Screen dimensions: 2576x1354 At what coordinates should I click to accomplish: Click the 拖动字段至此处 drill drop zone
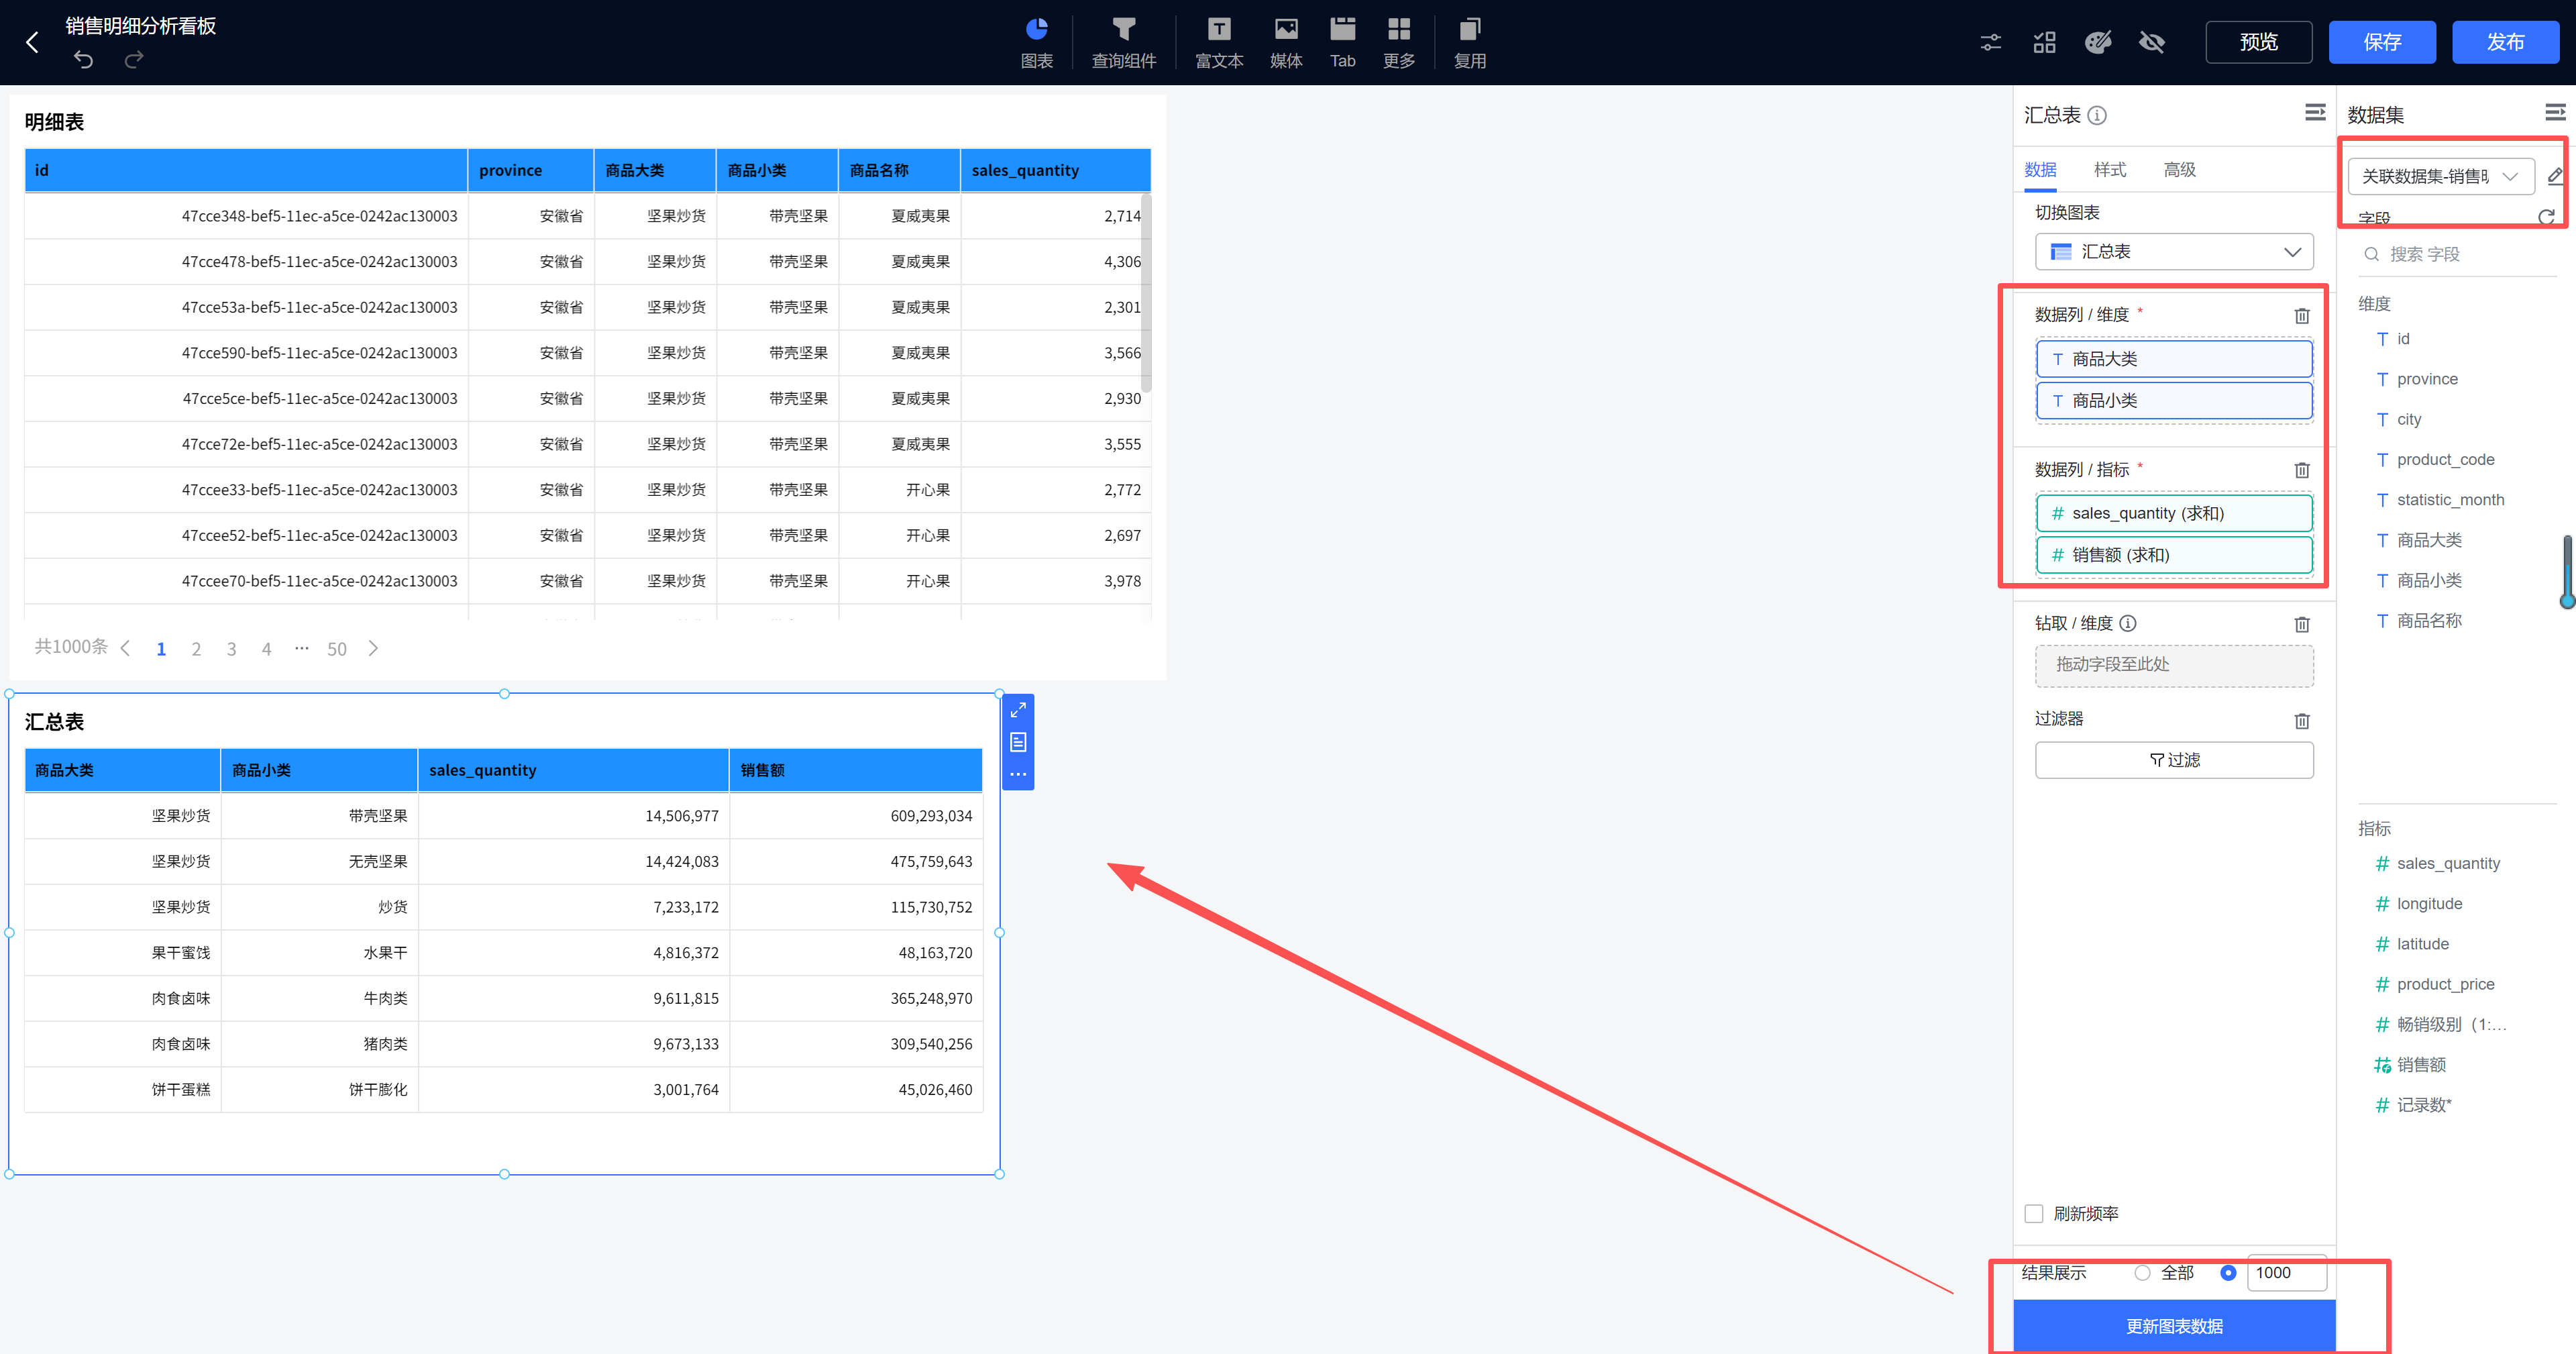tap(2174, 665)
